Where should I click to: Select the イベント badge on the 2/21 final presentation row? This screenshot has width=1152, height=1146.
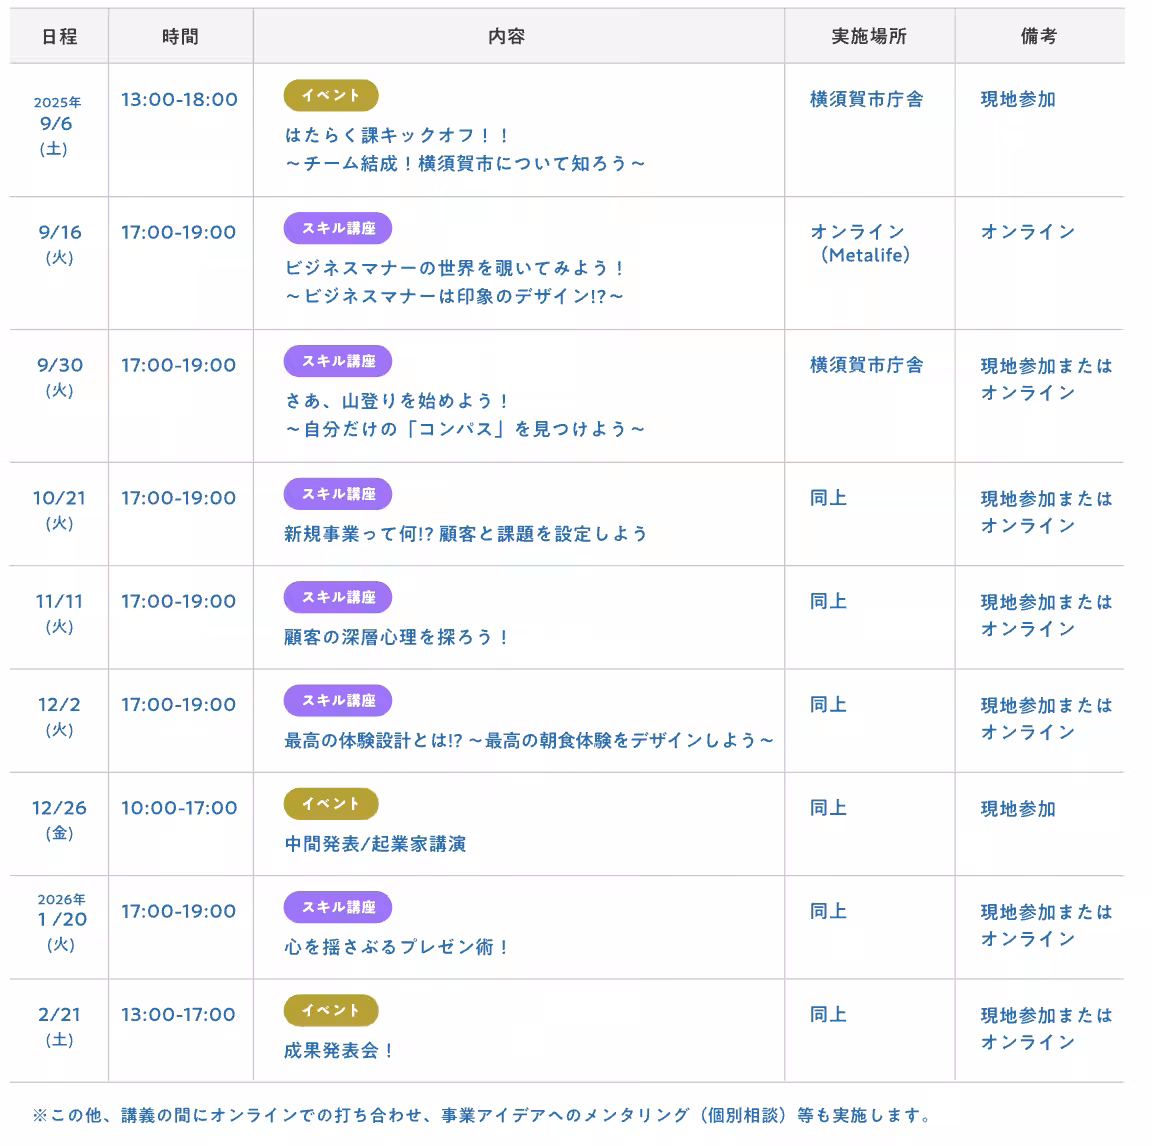point(332,1011)
